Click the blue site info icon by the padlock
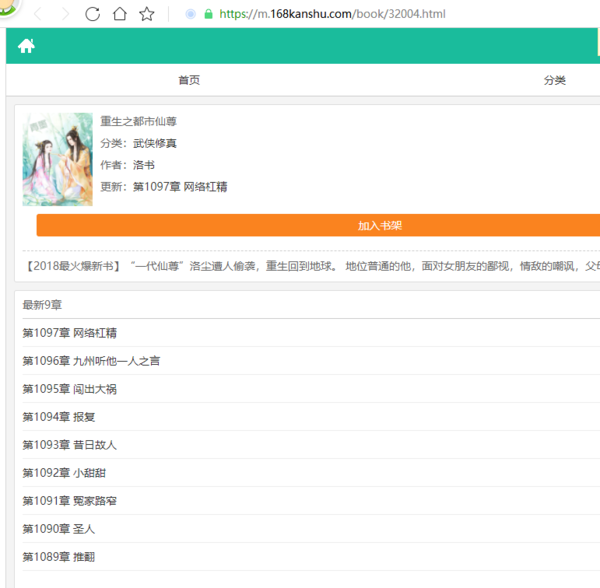600x588 pixels. click(190, 14)
